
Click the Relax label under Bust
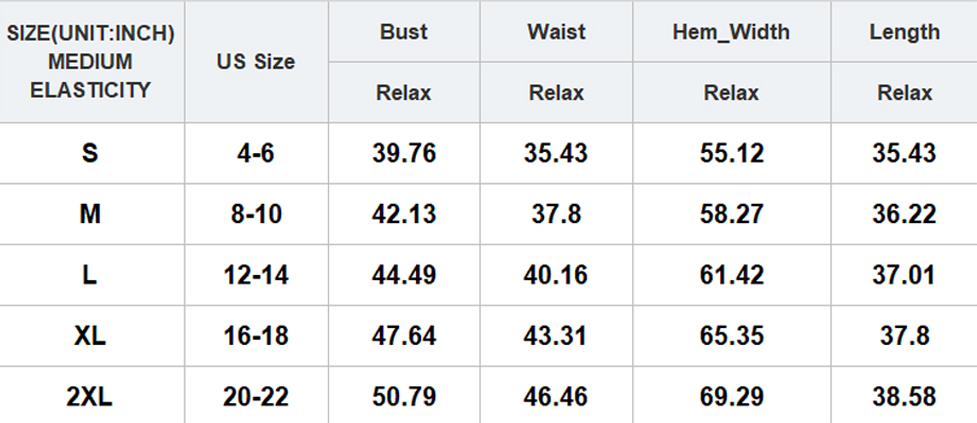click(403, 93)
